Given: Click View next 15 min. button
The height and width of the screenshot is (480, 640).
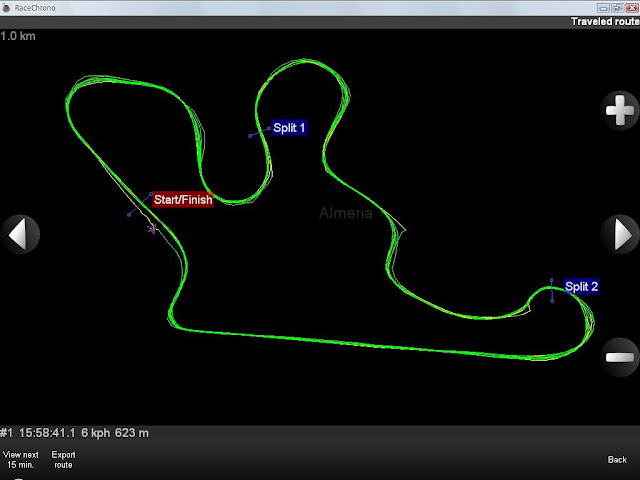Looking at the screenshot, I should pyautogui.click(x=20, y=460).
